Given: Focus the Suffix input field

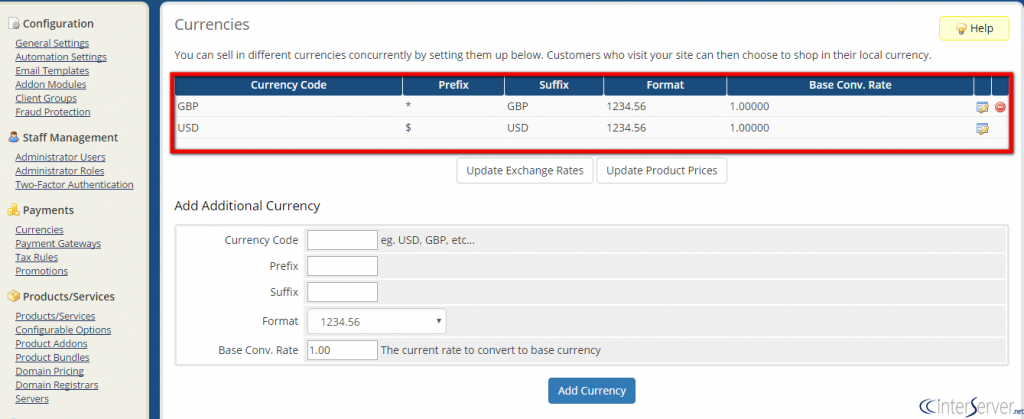Looking at the screenshot, I should (x=342, y=292).
